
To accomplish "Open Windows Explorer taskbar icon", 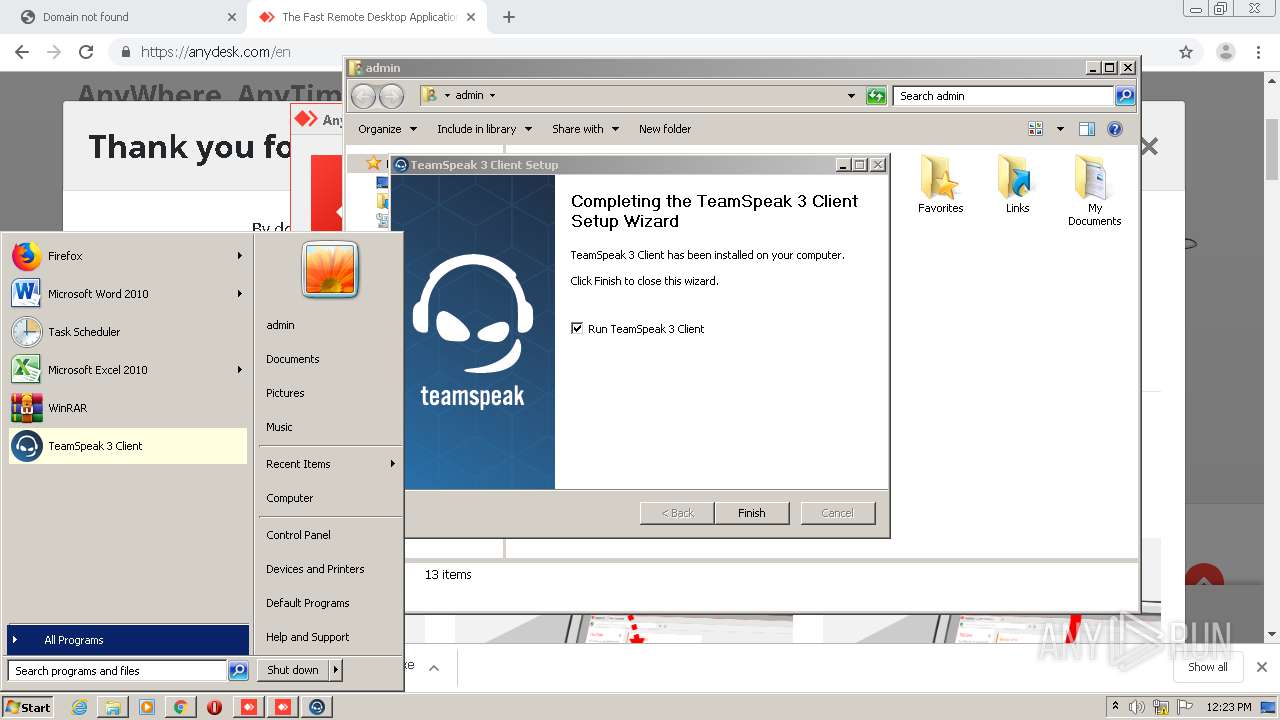I will [x=113, y=707].
